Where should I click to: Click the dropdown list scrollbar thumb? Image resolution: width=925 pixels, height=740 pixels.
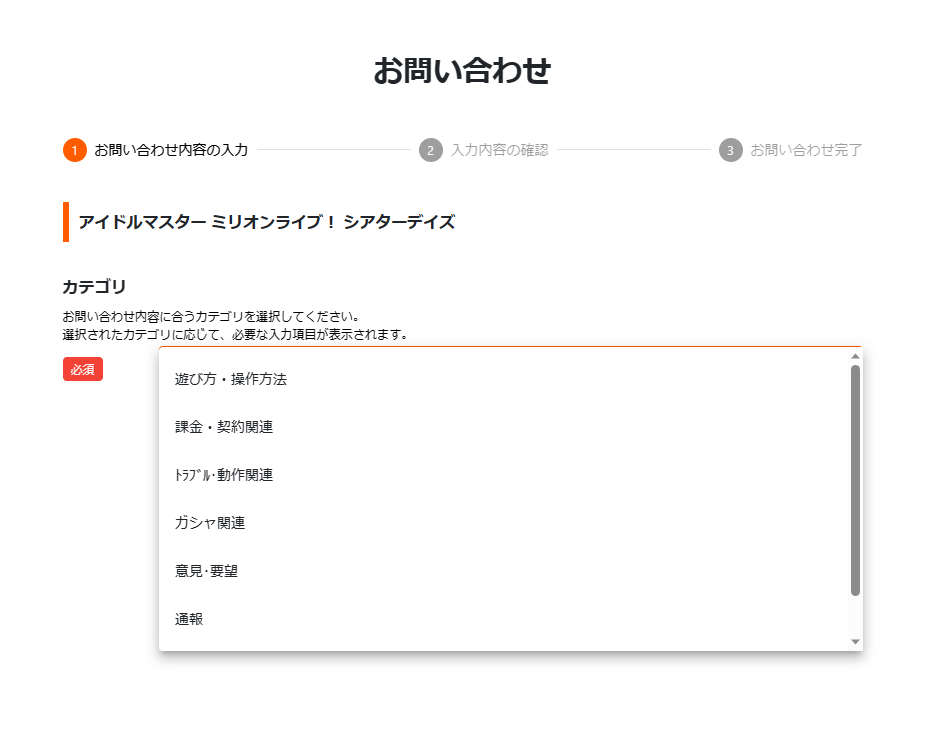coord(855,480)
